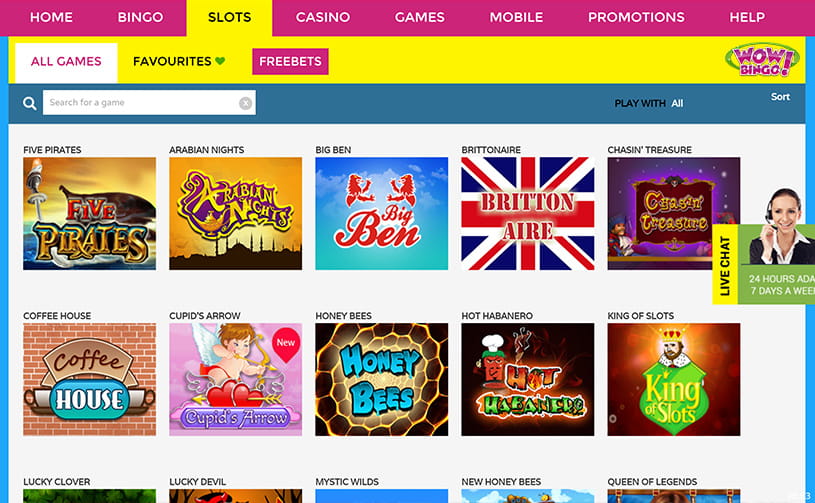Select the All Games tab

click(66, 62)
